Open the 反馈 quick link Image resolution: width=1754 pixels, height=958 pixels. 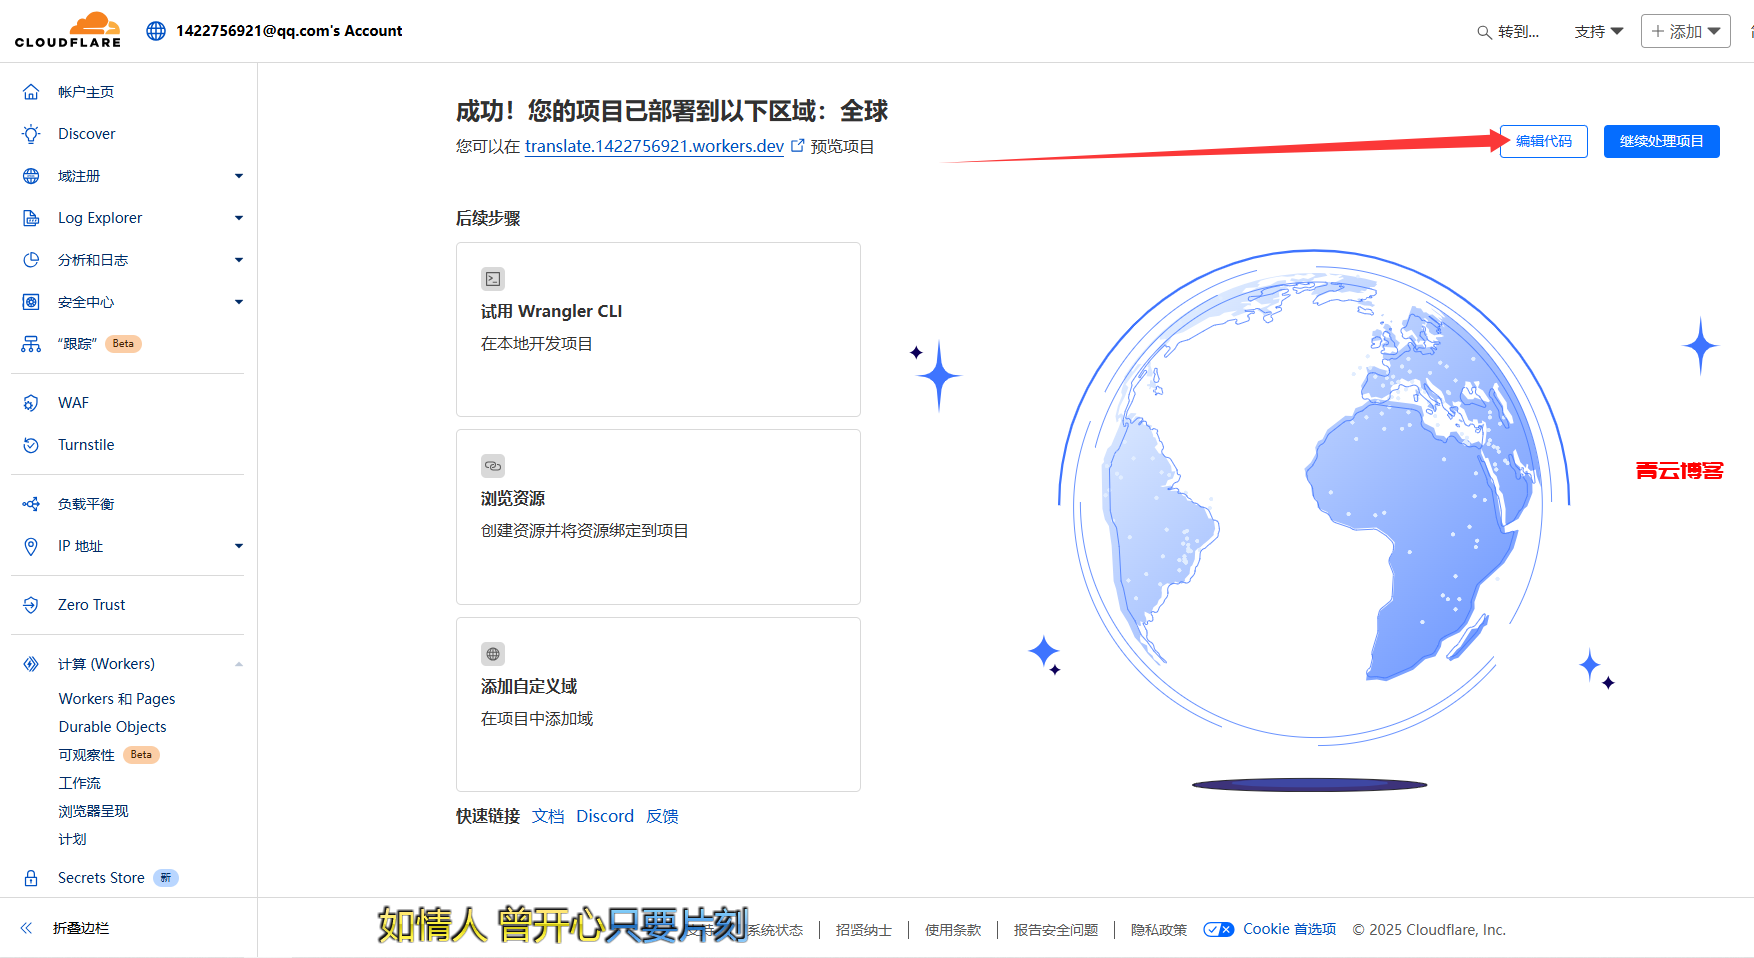[x=662, y=816]
